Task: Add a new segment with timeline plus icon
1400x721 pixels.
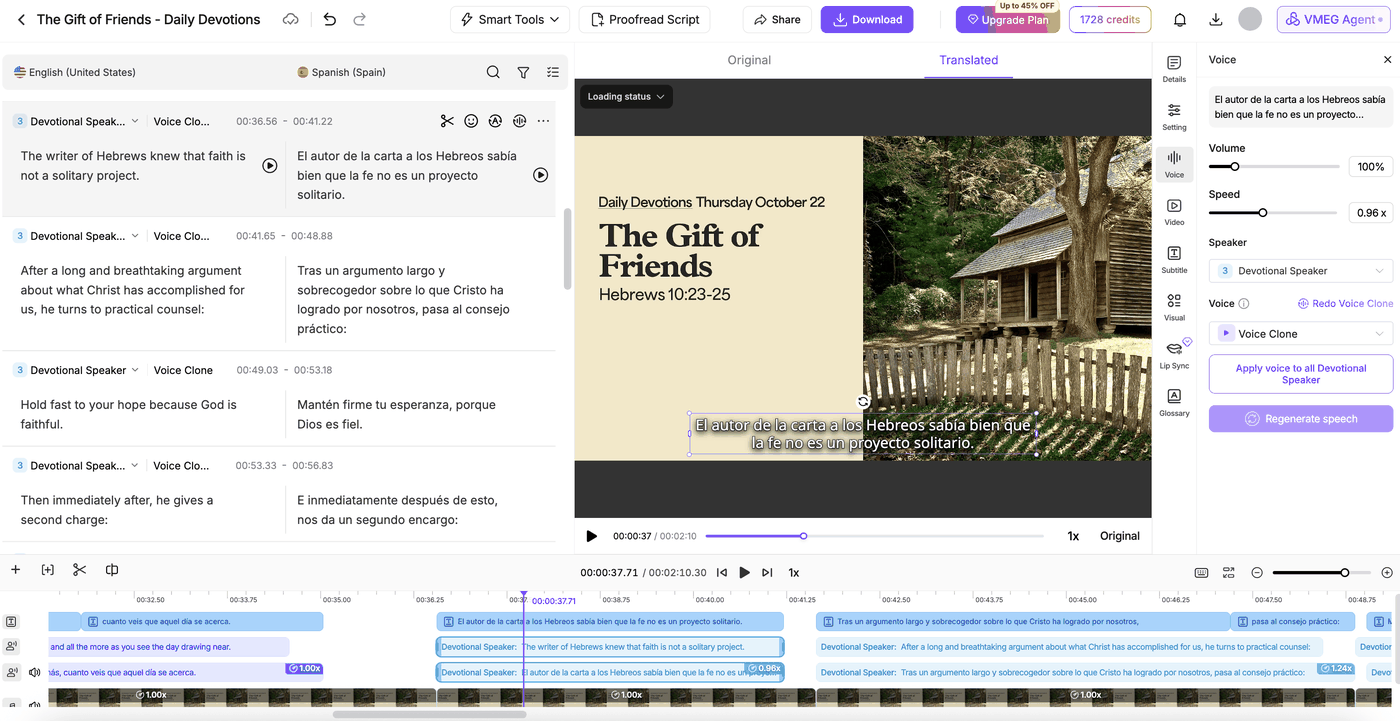Action: tap(16, 570)
